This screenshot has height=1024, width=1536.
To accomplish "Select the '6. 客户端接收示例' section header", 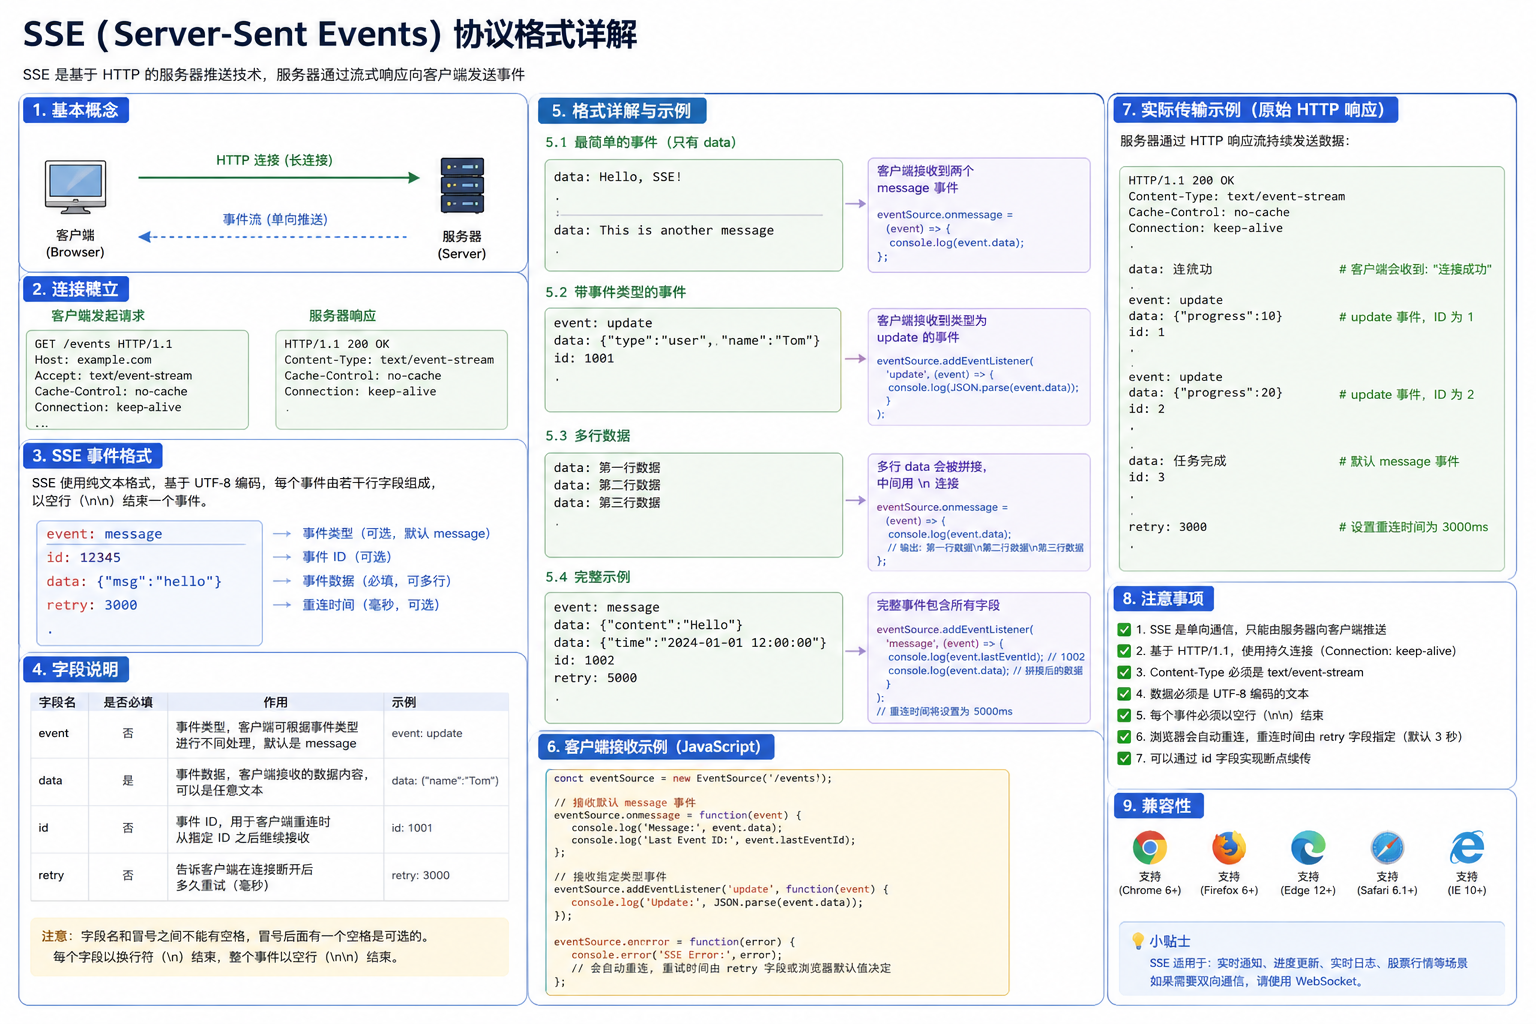I will tap(655, 747).
